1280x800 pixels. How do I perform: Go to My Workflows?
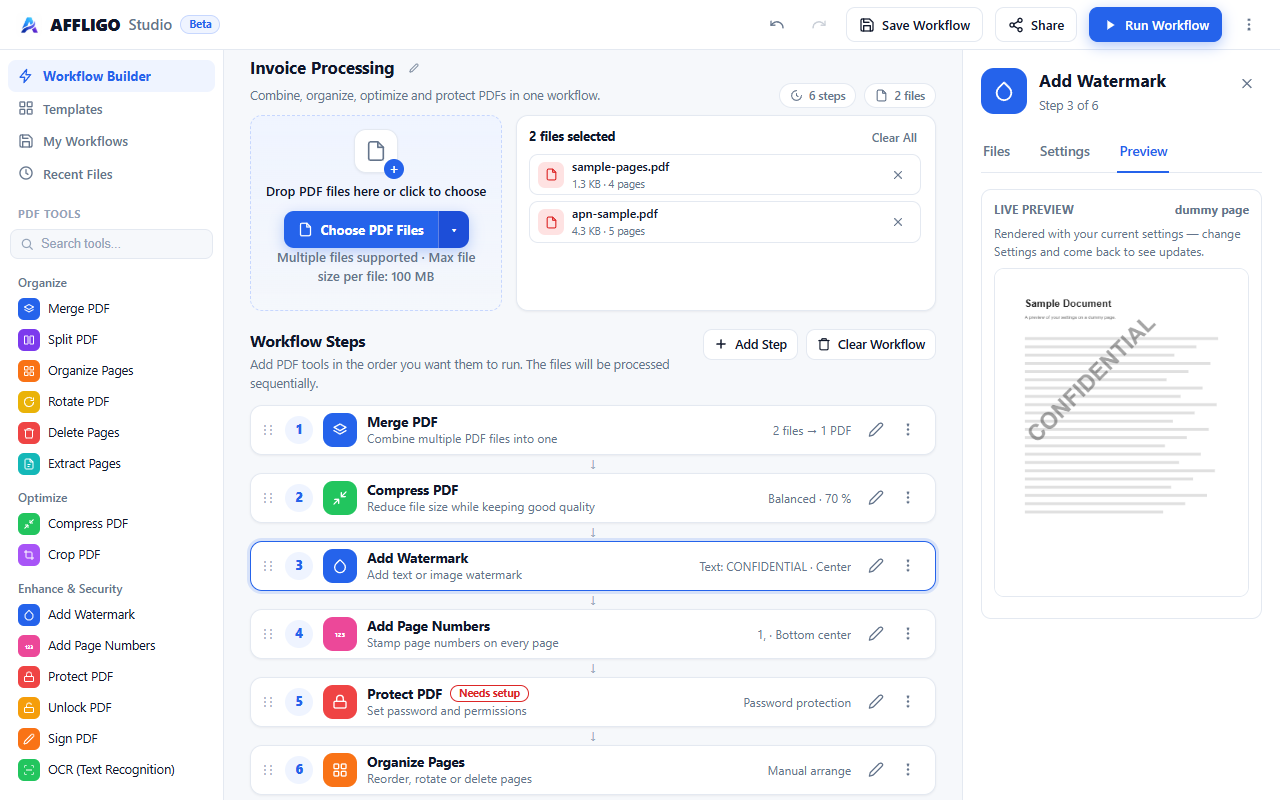pyautogui.click(x=111, y=141)
